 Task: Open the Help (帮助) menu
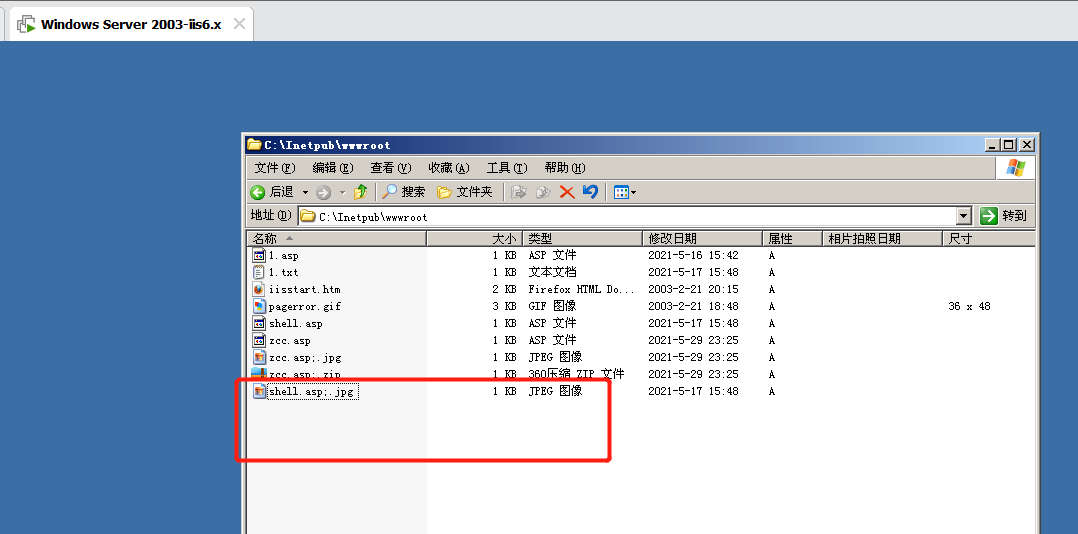pyautogui.click(x=564, y=168)
